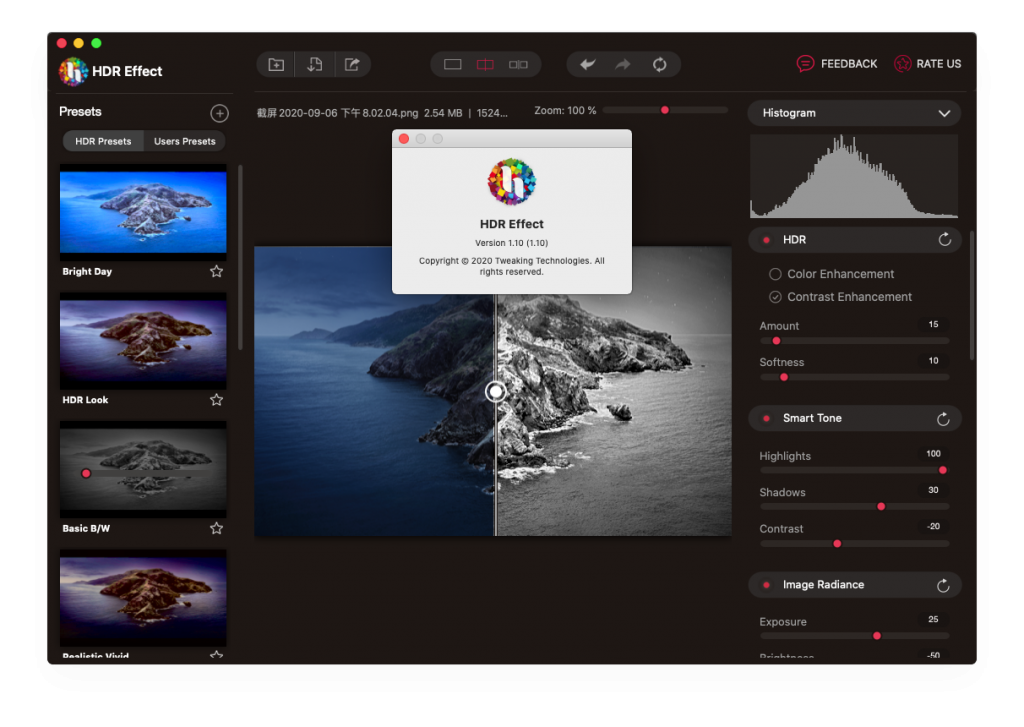Apply the HDR Look preset thumbnail
This screenshot has width=1024, height=727.
pyautogui.click(x=143, y=340)
